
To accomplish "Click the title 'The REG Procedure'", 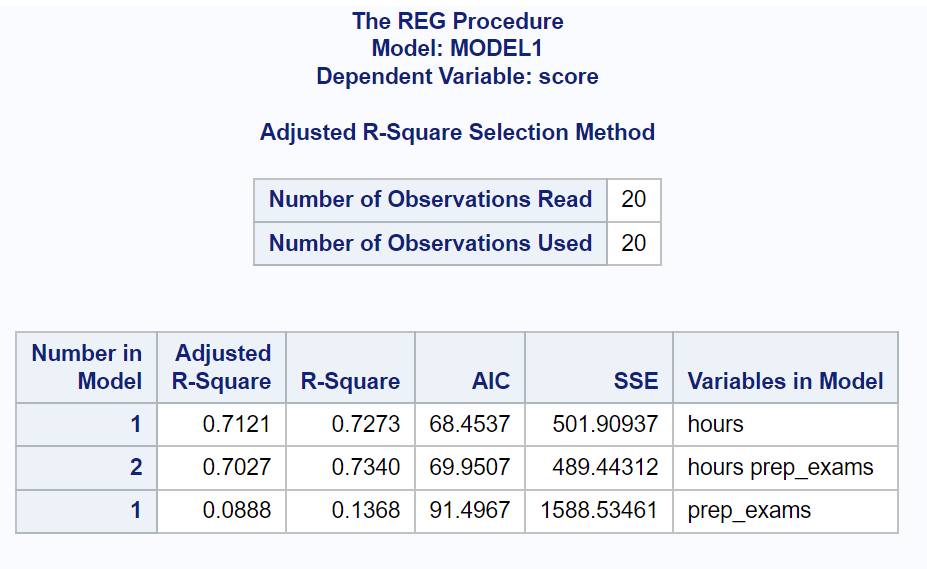I will coord(458,21).
